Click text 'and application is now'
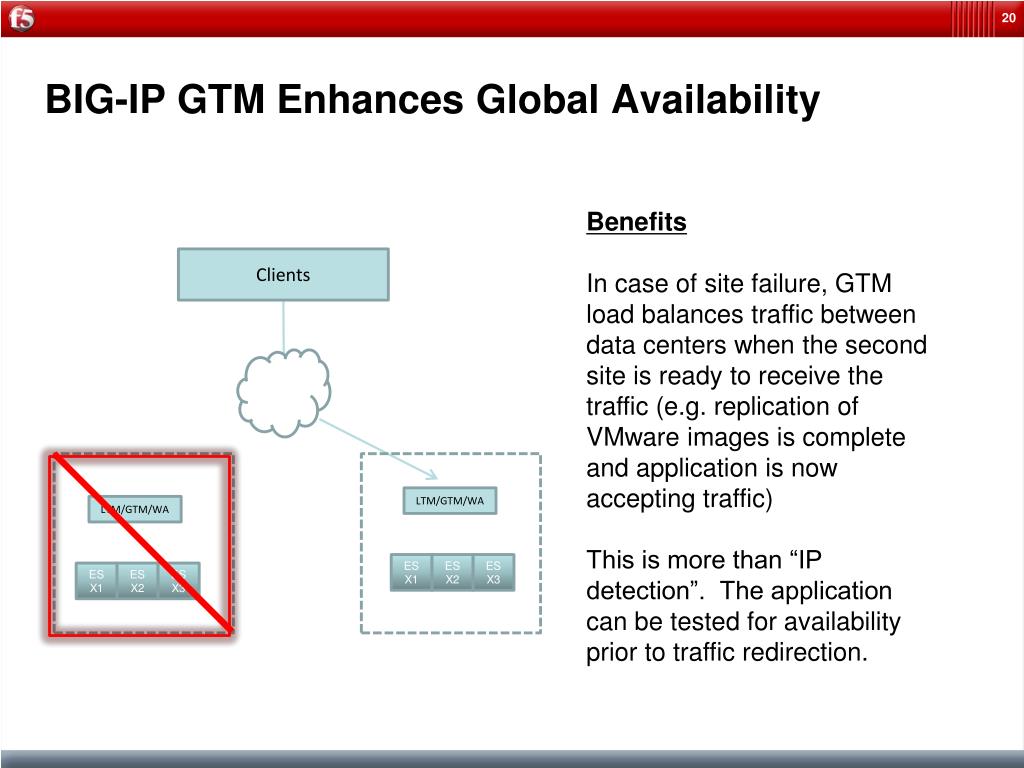The image size is (1024, 768). coord(712,468)
